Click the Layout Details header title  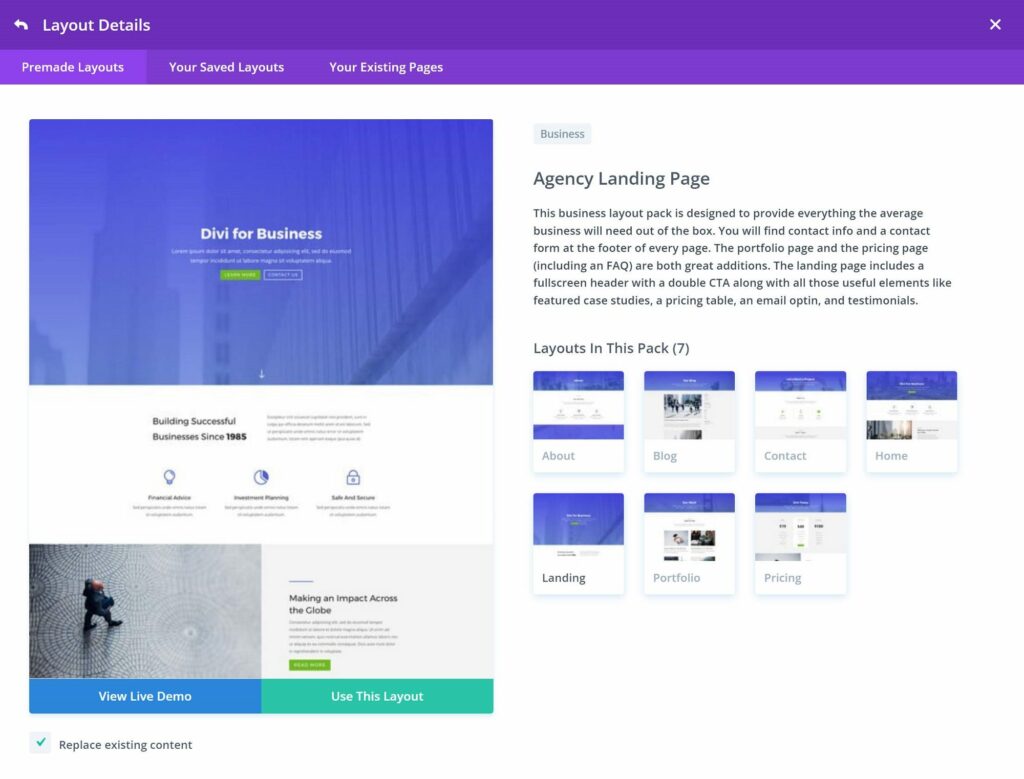[x=97, y=25]
